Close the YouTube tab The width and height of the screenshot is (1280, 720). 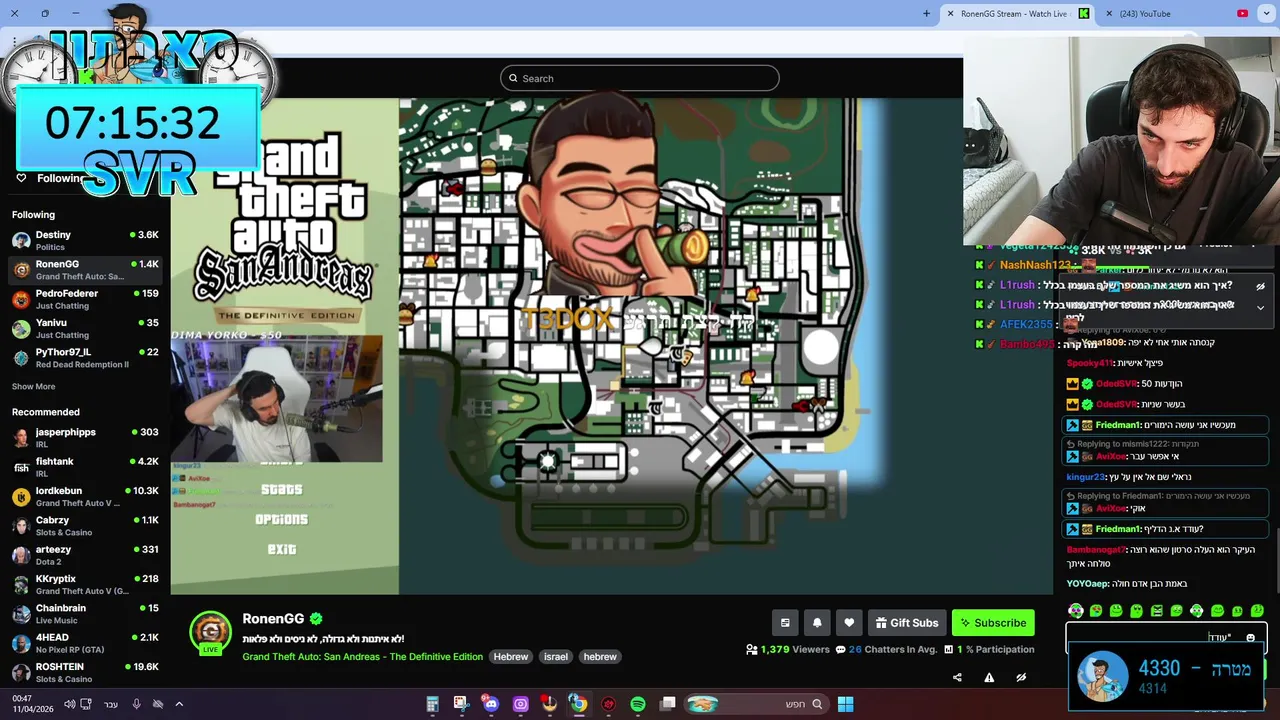click(x=1109, y=13)
